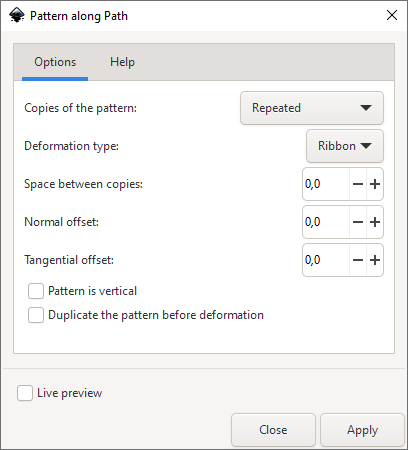Expand the Deformation type Ribbon dropdown

coord(345,146)
